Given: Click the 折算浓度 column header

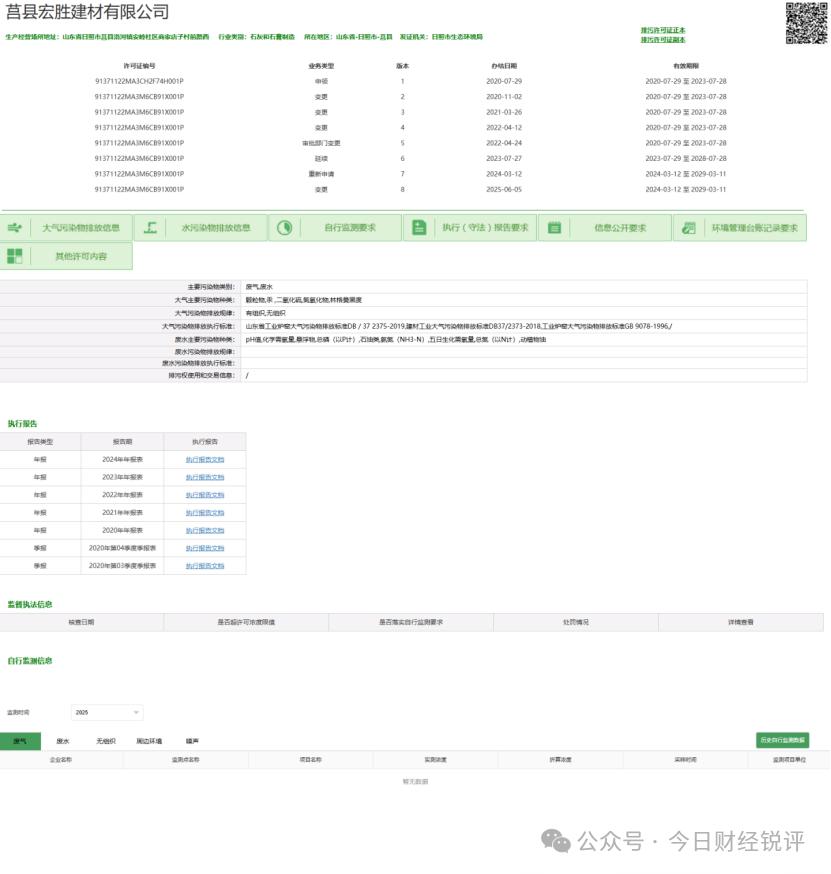Looking at the screenshot, I should pyautogui.click(x=560, y=759).
